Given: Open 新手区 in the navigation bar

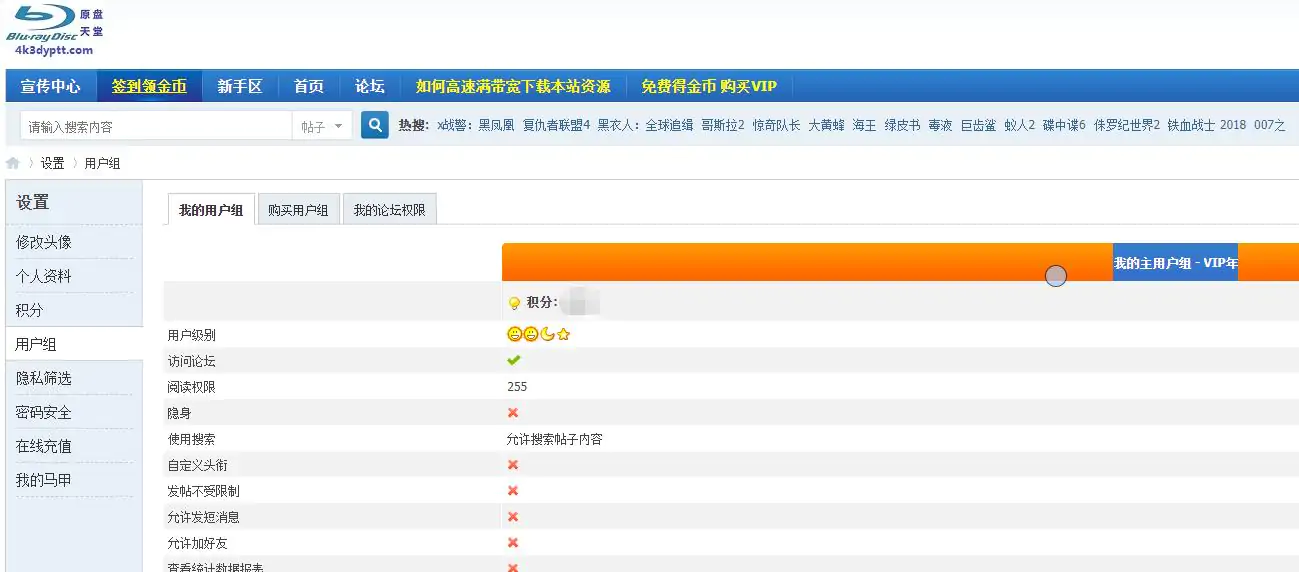Looking at the screenshot, I should tap(240, 86).
